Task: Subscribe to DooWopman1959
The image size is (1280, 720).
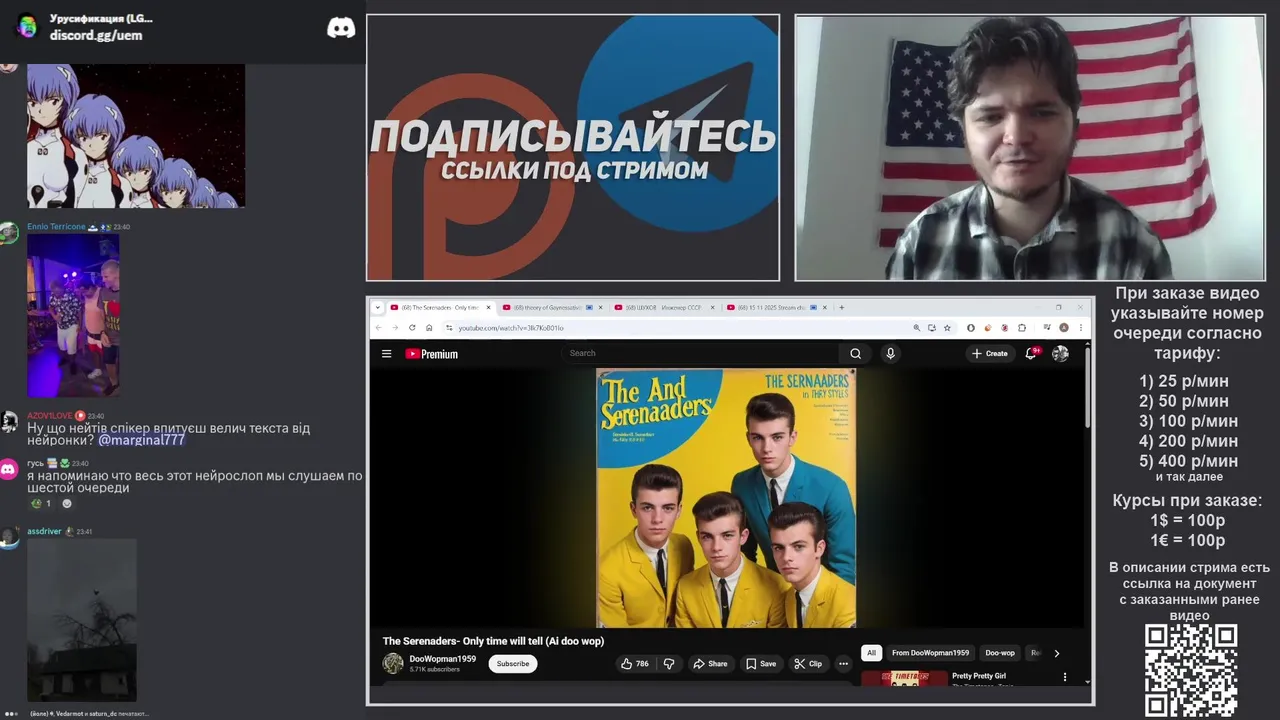Action: (513, 664)
